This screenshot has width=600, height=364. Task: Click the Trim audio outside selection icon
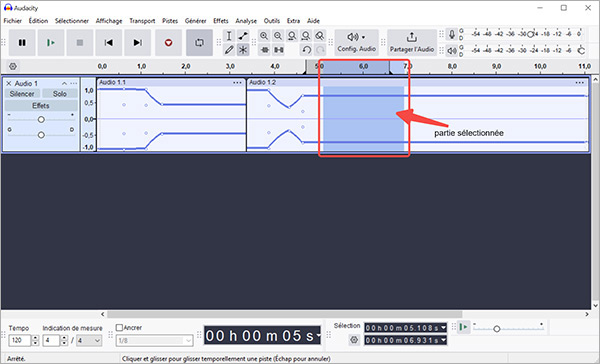coord(264,50)
